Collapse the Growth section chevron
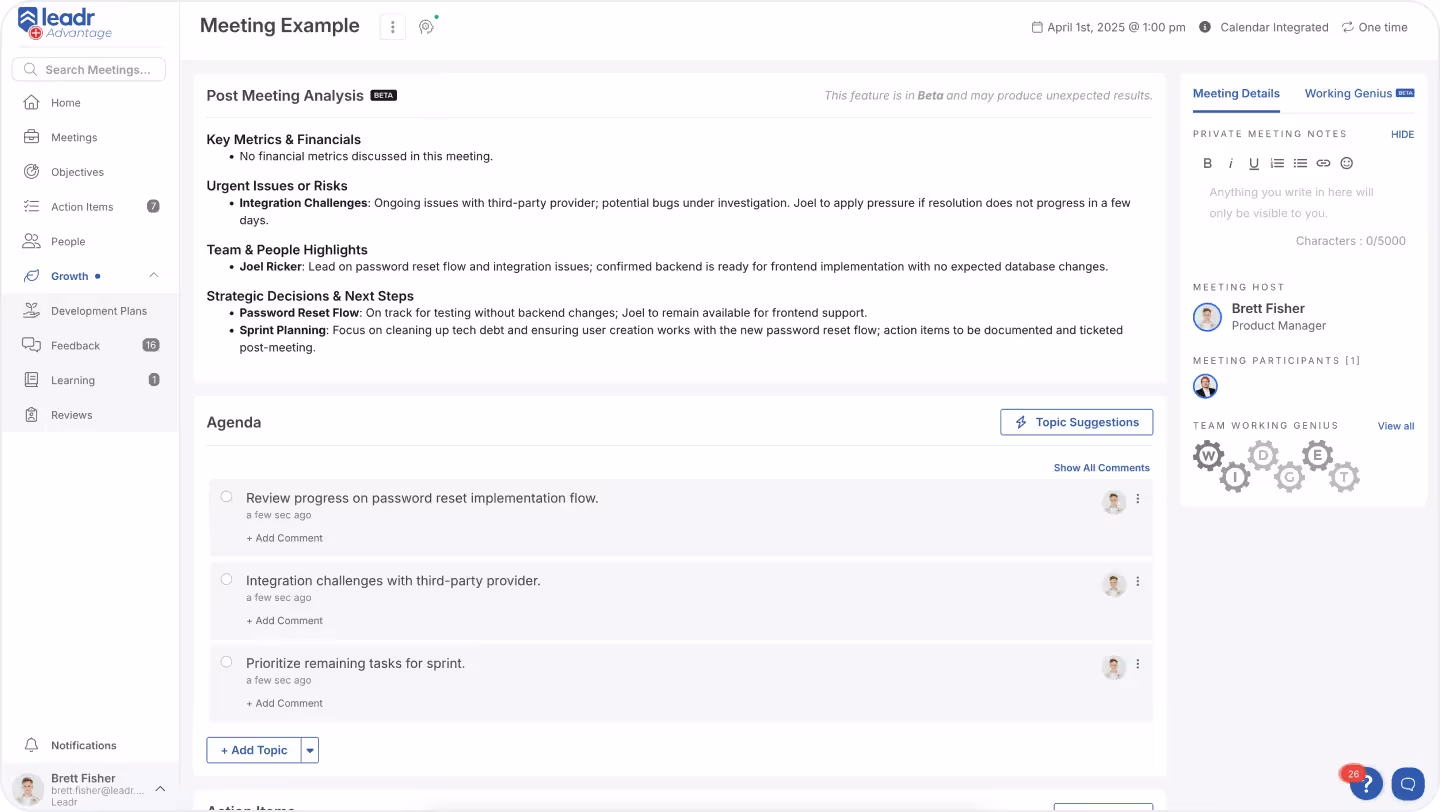 click(x=154, y=276)
